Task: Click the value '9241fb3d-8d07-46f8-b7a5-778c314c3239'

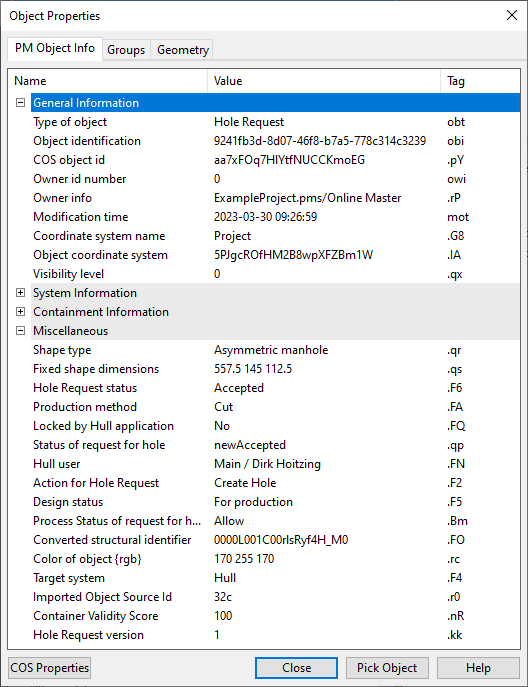Action: pyautogui.click(x=320, y=141)
